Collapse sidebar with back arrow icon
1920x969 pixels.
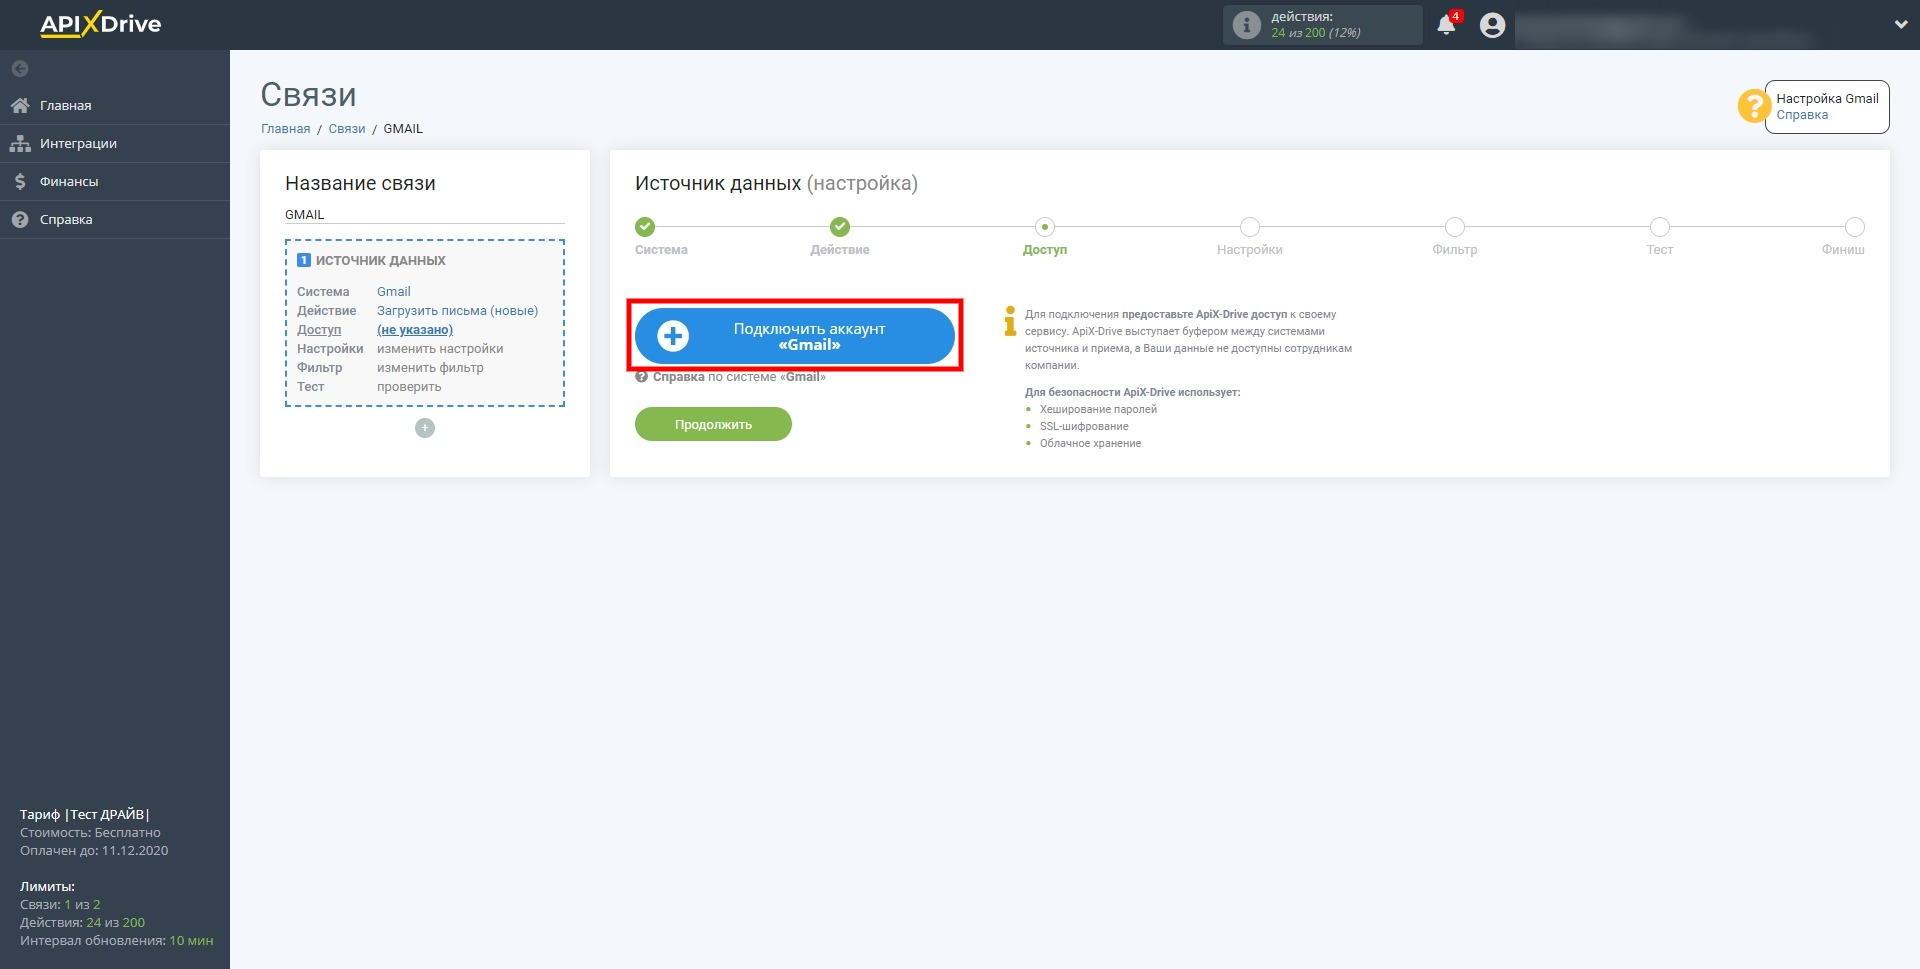point(20,69)
